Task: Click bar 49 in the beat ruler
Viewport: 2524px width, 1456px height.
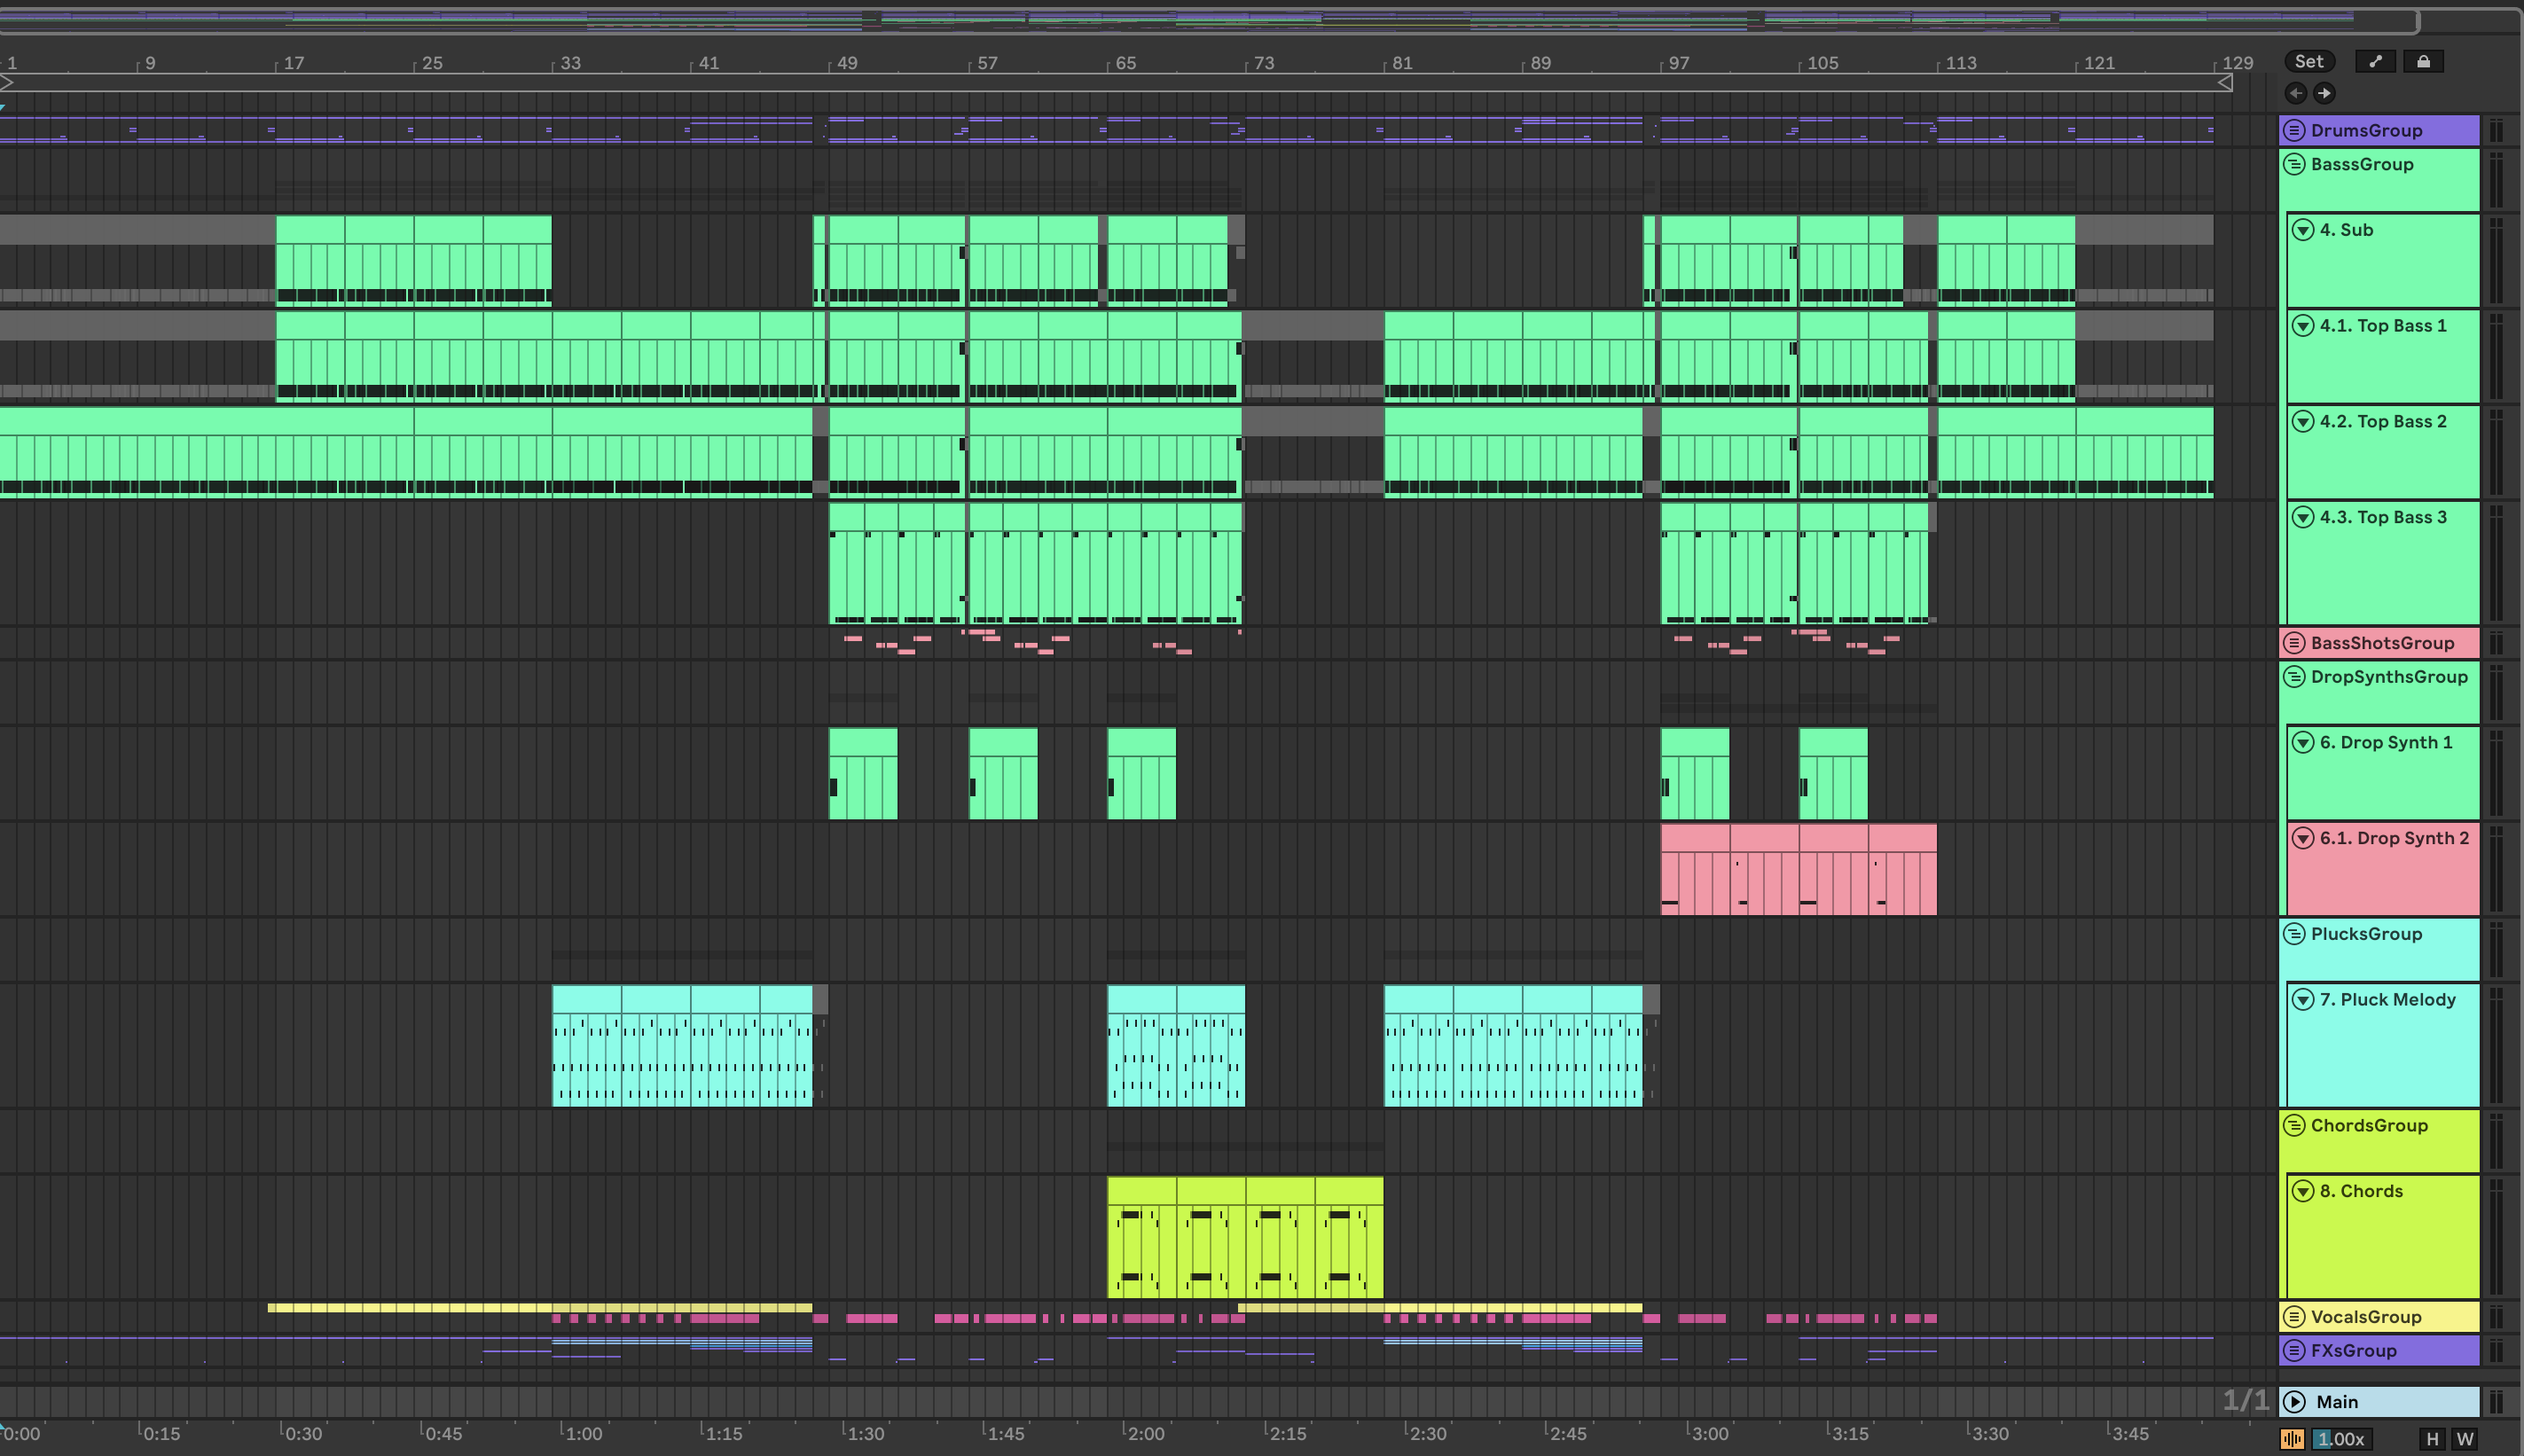Action: point(847,63)
